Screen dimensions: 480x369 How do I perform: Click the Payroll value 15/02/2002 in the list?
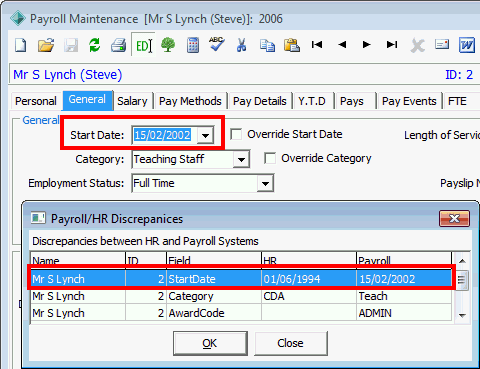[387, 279]
